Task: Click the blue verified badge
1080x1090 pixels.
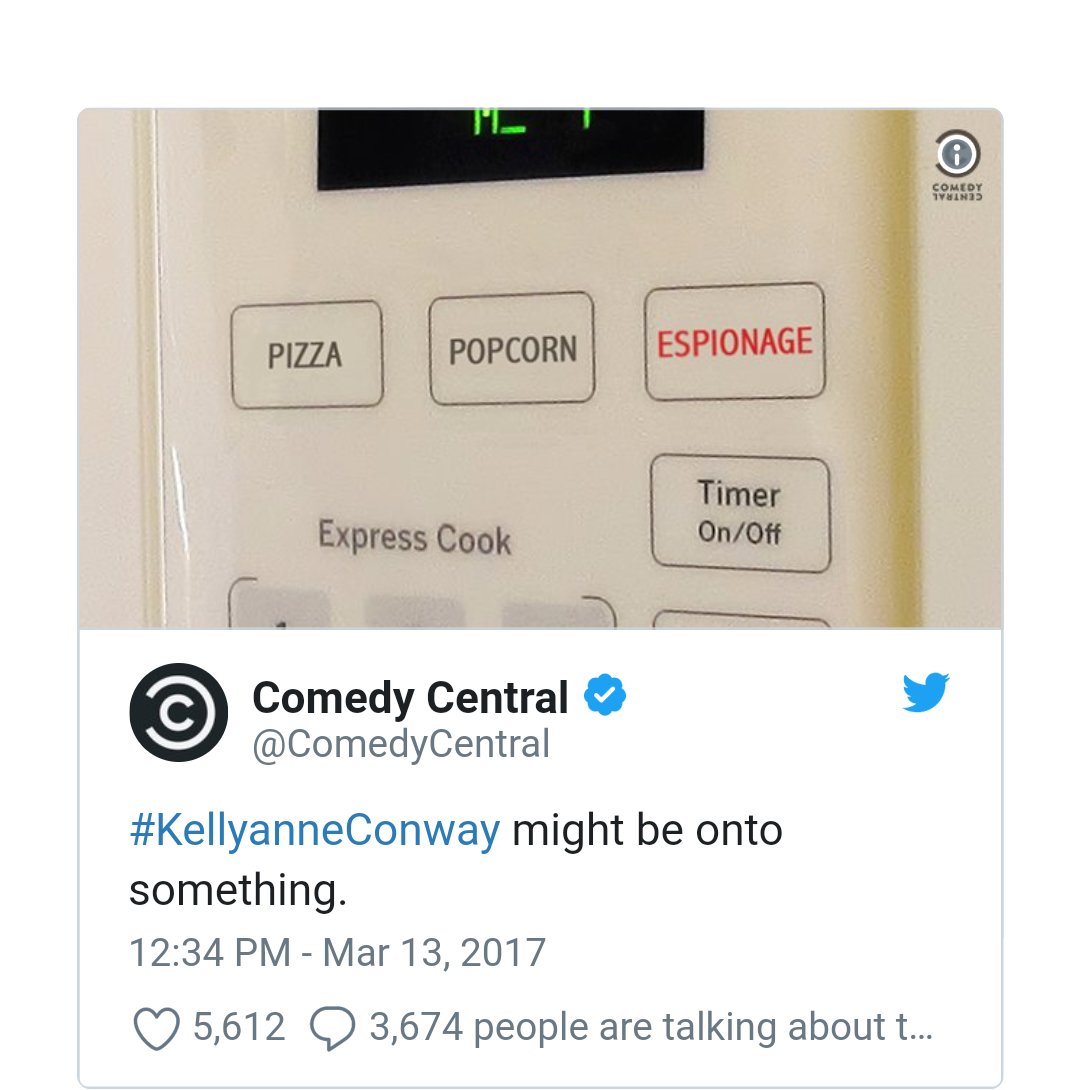Action: coord(605,695)
